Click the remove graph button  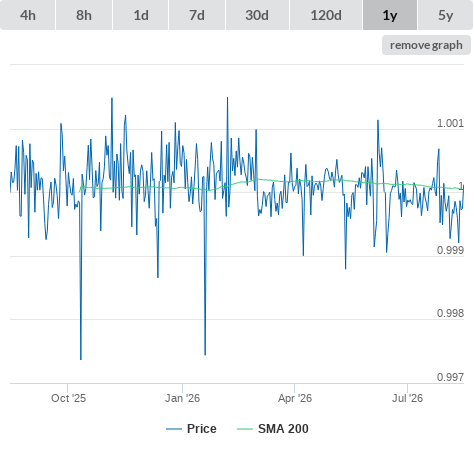[426, 45]
